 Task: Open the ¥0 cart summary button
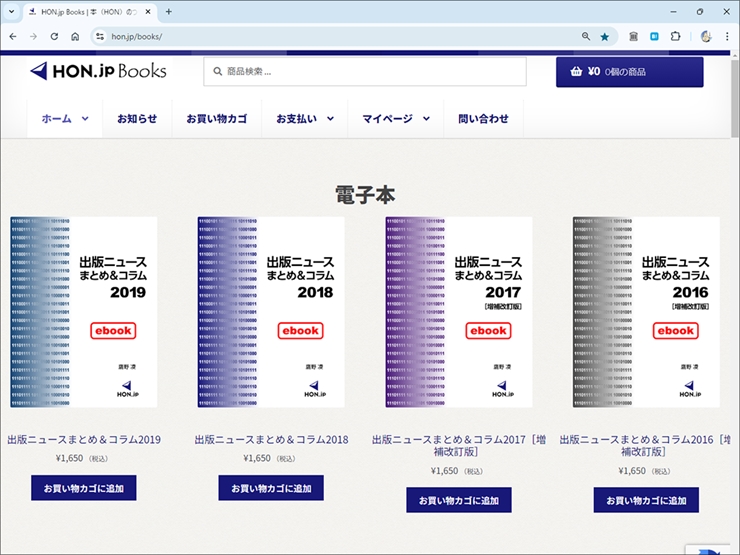[630, 72]
